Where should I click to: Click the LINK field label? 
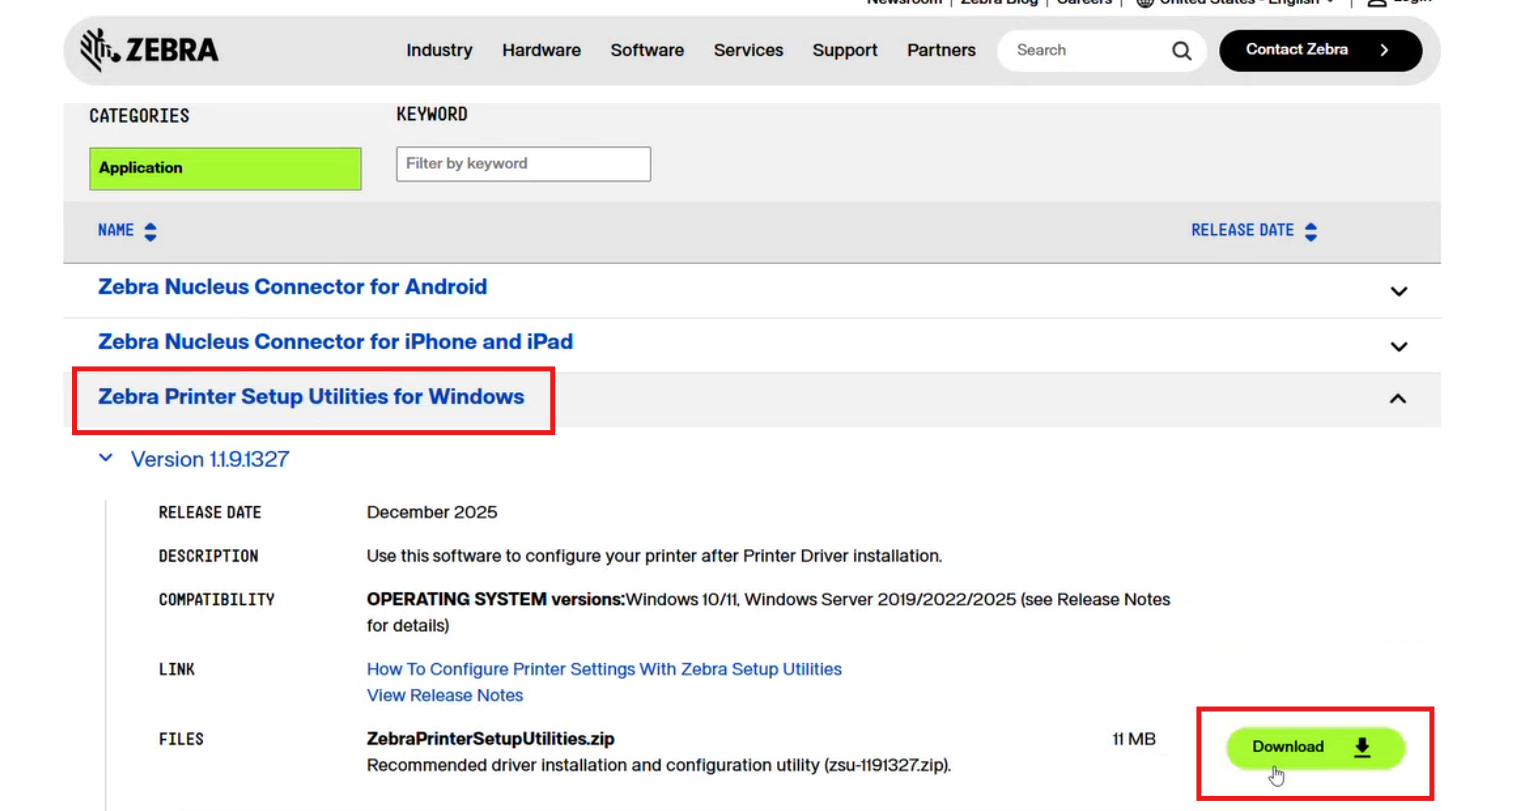pyautogui.click(x=176, y=669)
